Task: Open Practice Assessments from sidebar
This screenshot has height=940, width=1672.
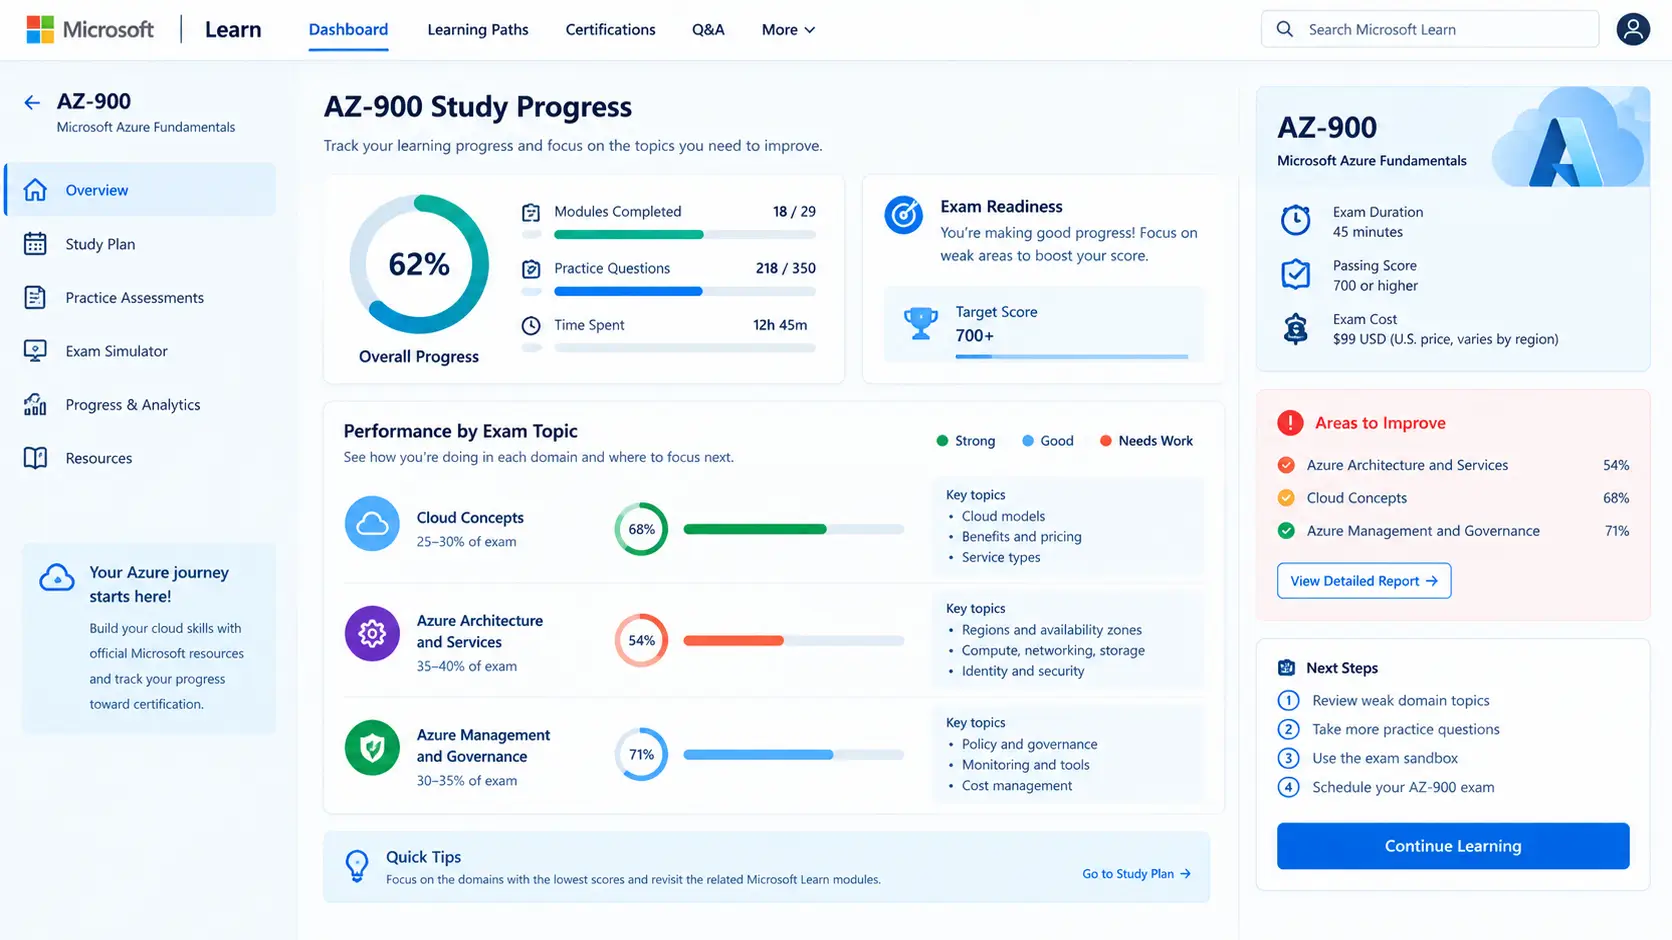Action: pyautogui.click(x=140, y=297)
